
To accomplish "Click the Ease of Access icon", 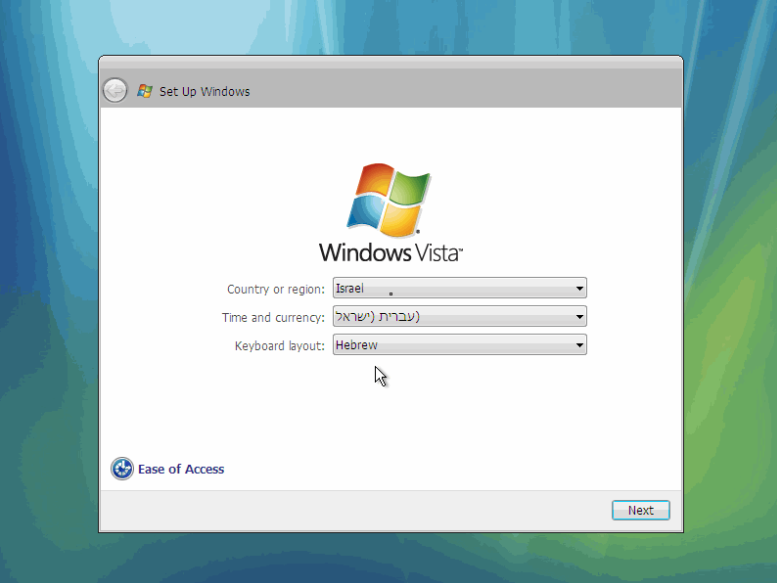I will point(122,469).
